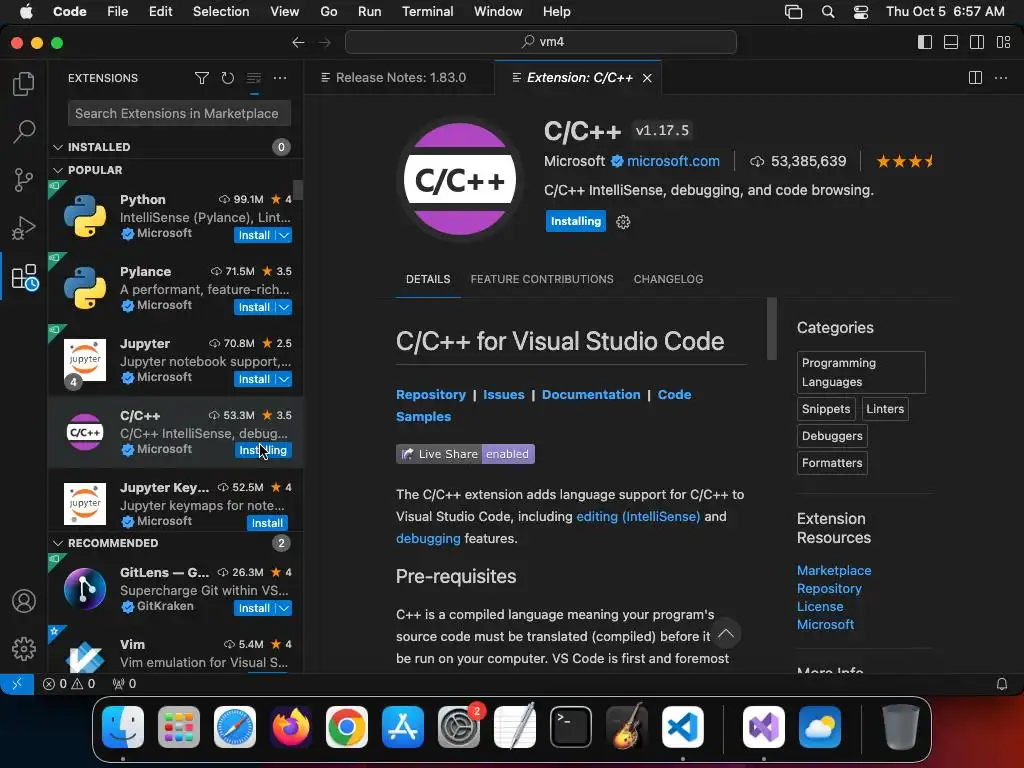Viewport: 1024px width, 768px height.
Task: Toggle the bottom panel layout button
Action: coord(951,42)
